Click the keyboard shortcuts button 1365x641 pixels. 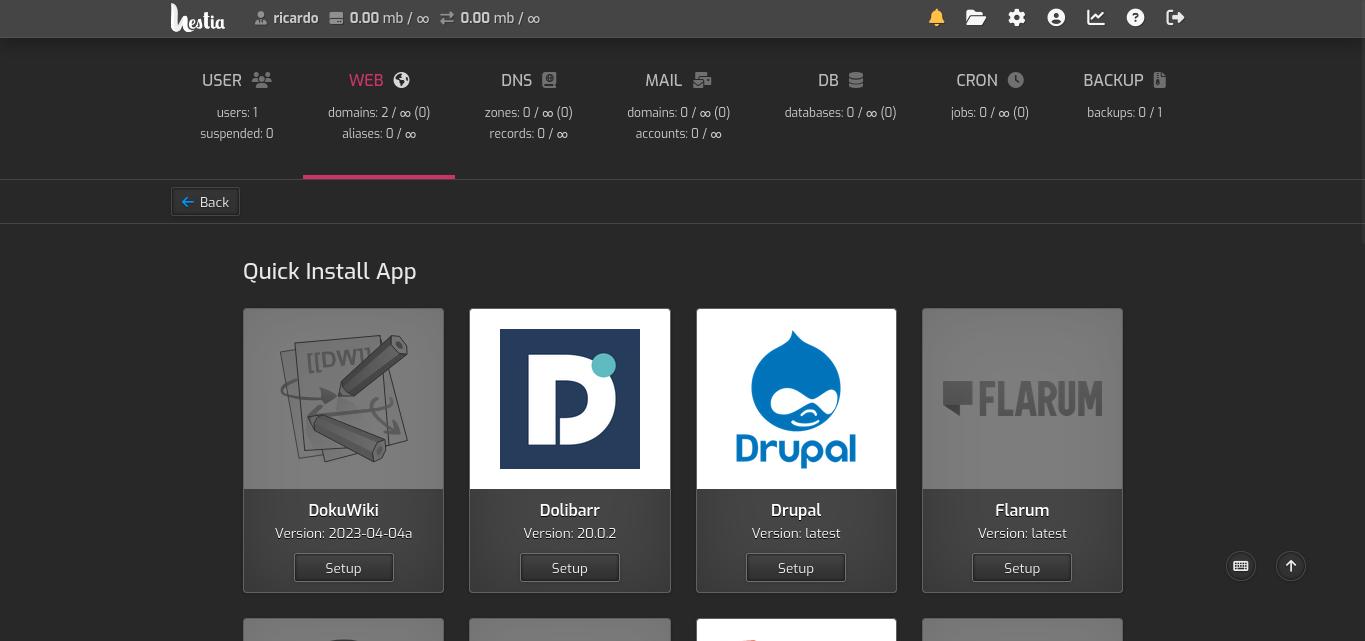1241,566
